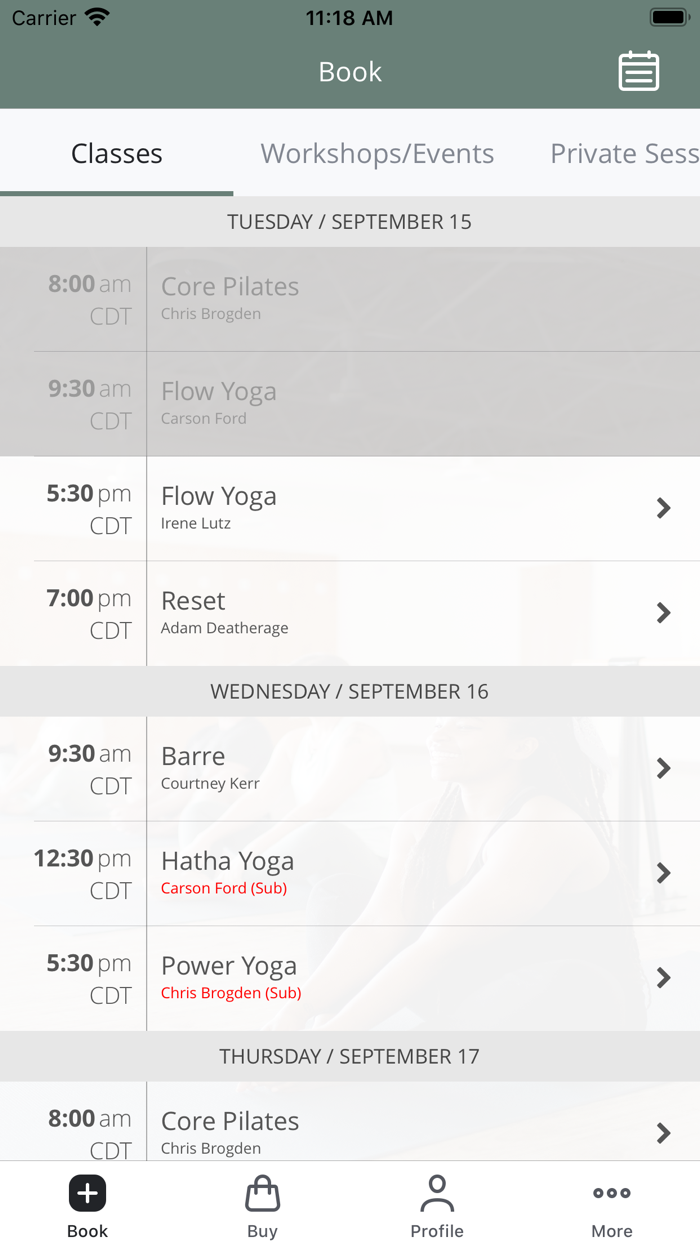Tap the Wi-Fi status icon
Screen dimensions: 700x1244
95,16
